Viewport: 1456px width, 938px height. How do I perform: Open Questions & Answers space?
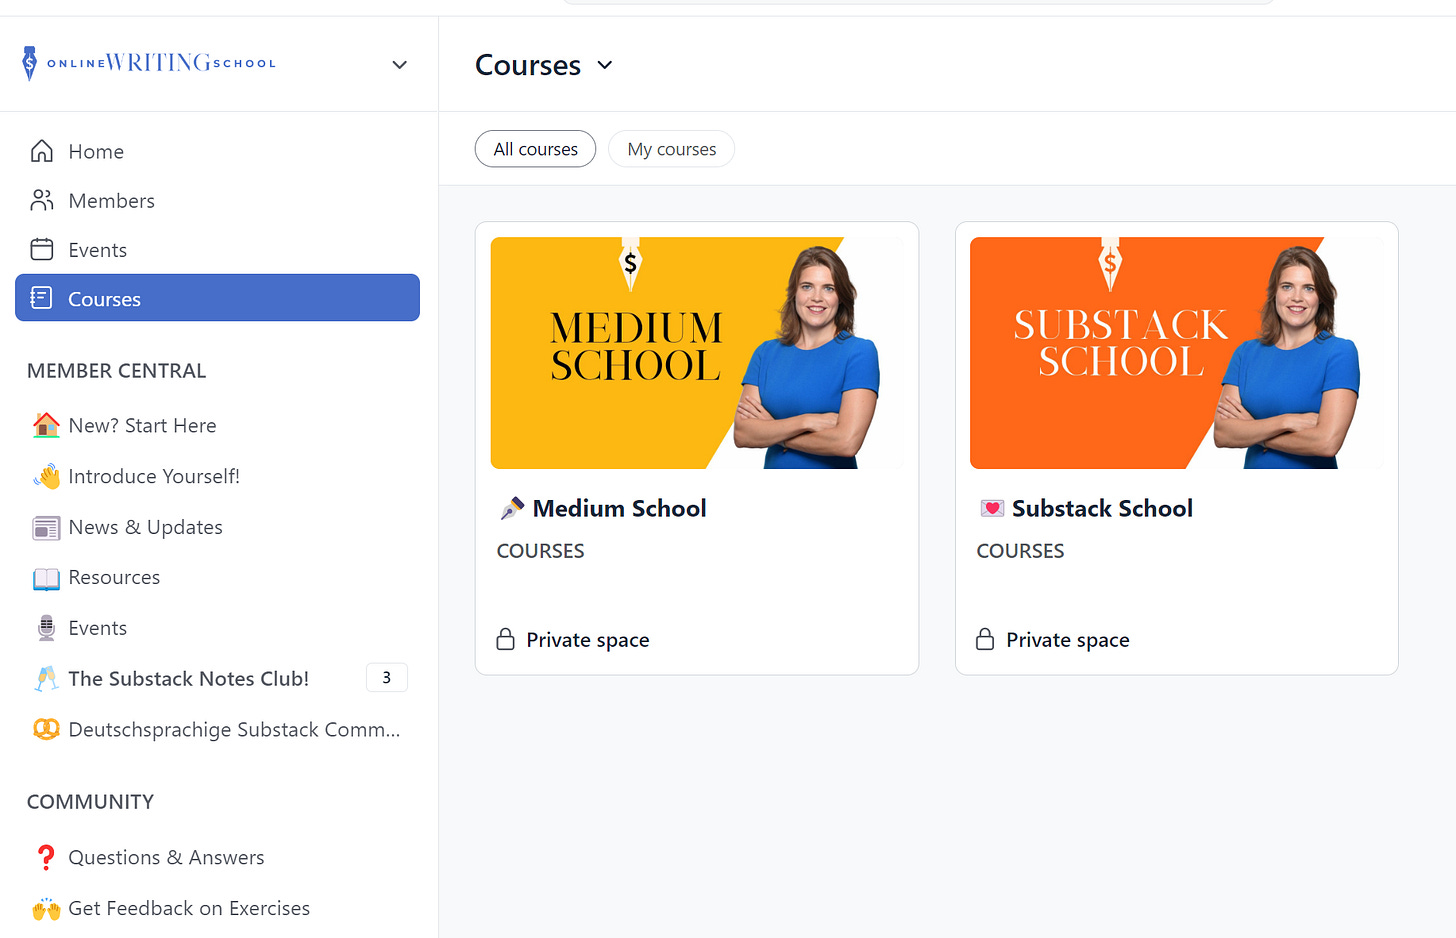166,857
